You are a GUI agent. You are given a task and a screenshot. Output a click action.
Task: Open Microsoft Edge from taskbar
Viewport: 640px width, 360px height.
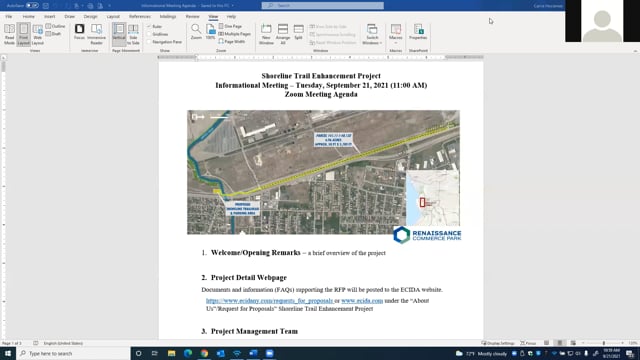(x=188, y=353)
